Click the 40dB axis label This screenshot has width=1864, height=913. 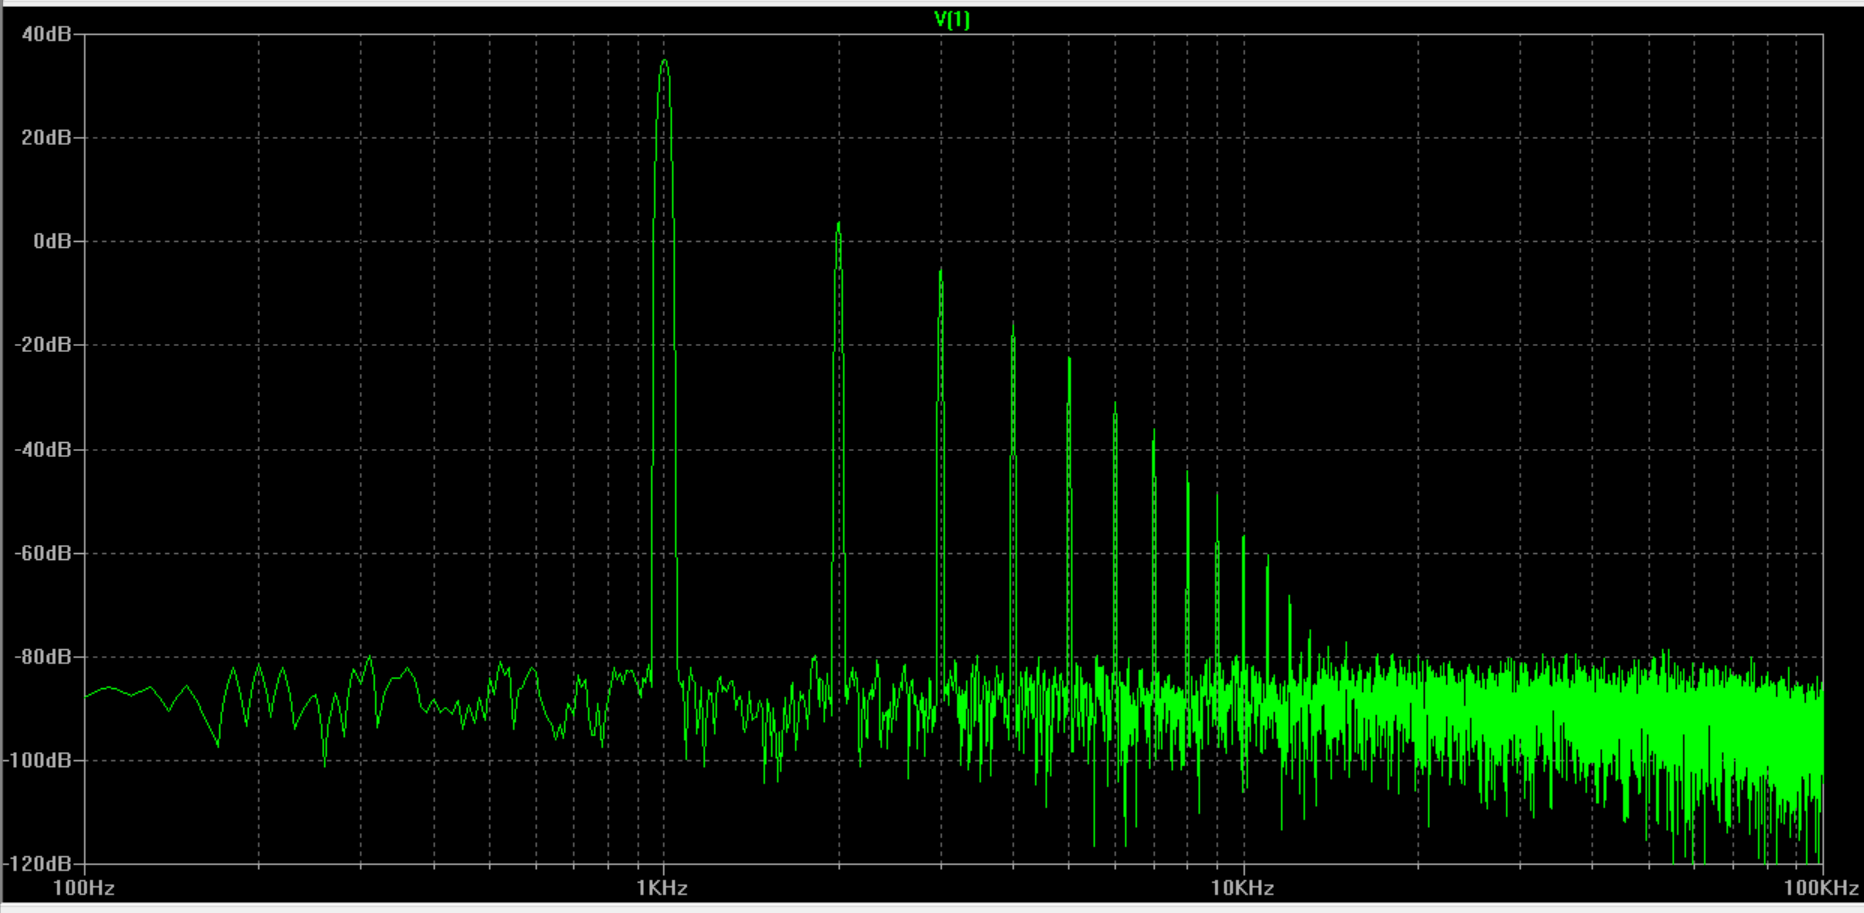pyautogui.click(x=47, y=34)
